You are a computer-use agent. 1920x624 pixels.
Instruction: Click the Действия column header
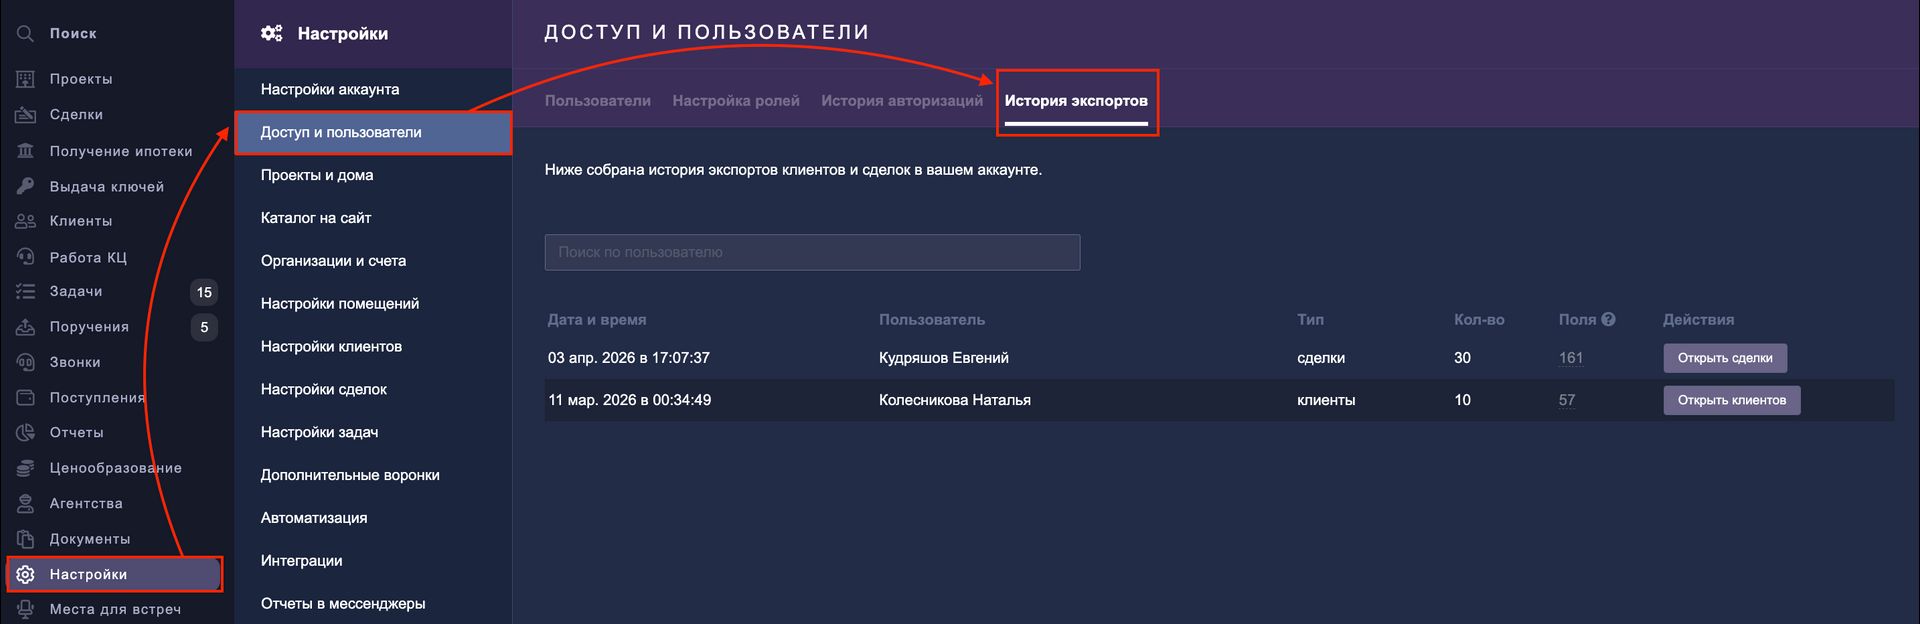[x=1698, y=320]
